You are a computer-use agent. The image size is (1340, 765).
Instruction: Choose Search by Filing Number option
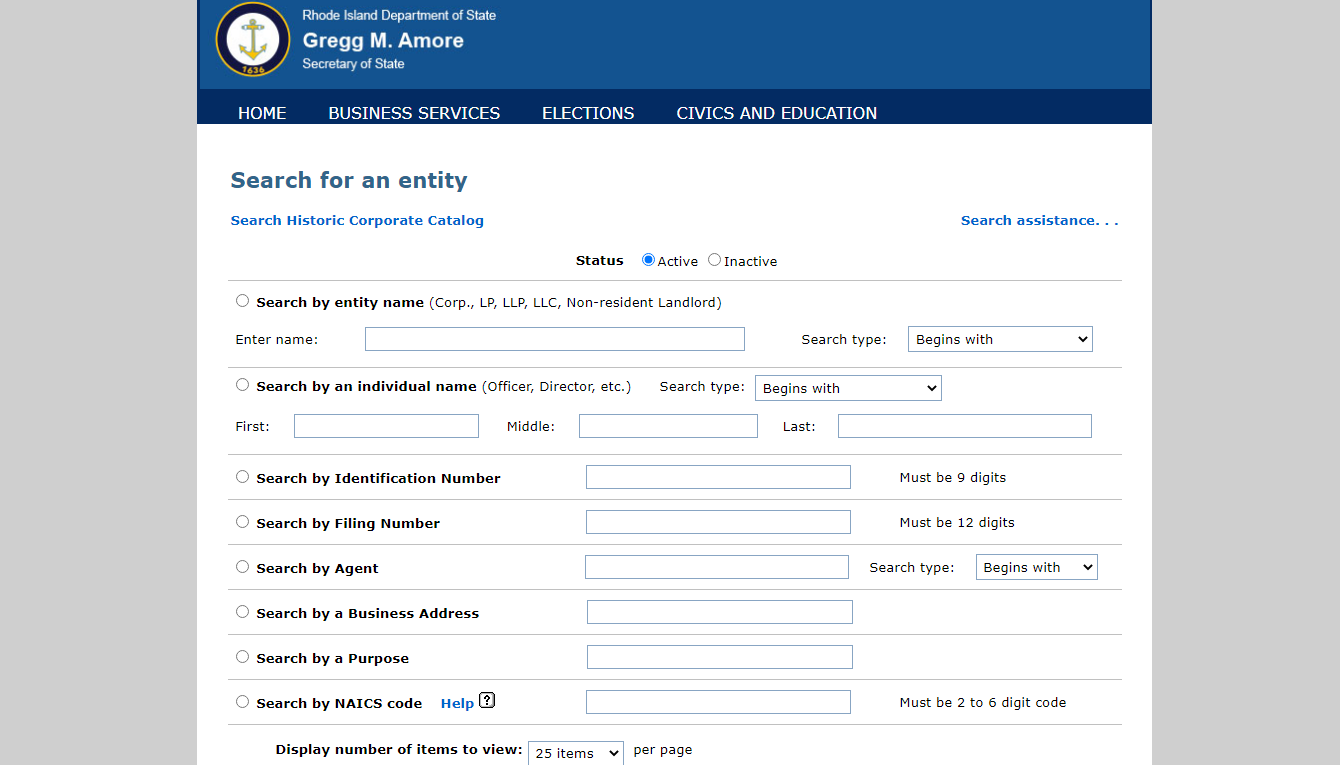click(243, 522)
